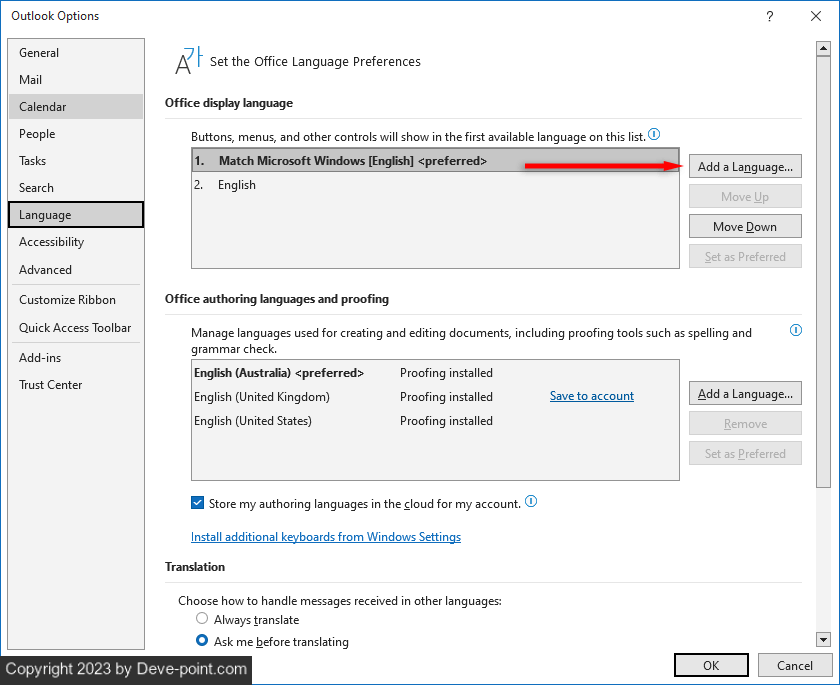The image size is (840, 685).
Task: Select English (Australia) authoring language row
Action: pyautogui.click(x=436, y=373)
